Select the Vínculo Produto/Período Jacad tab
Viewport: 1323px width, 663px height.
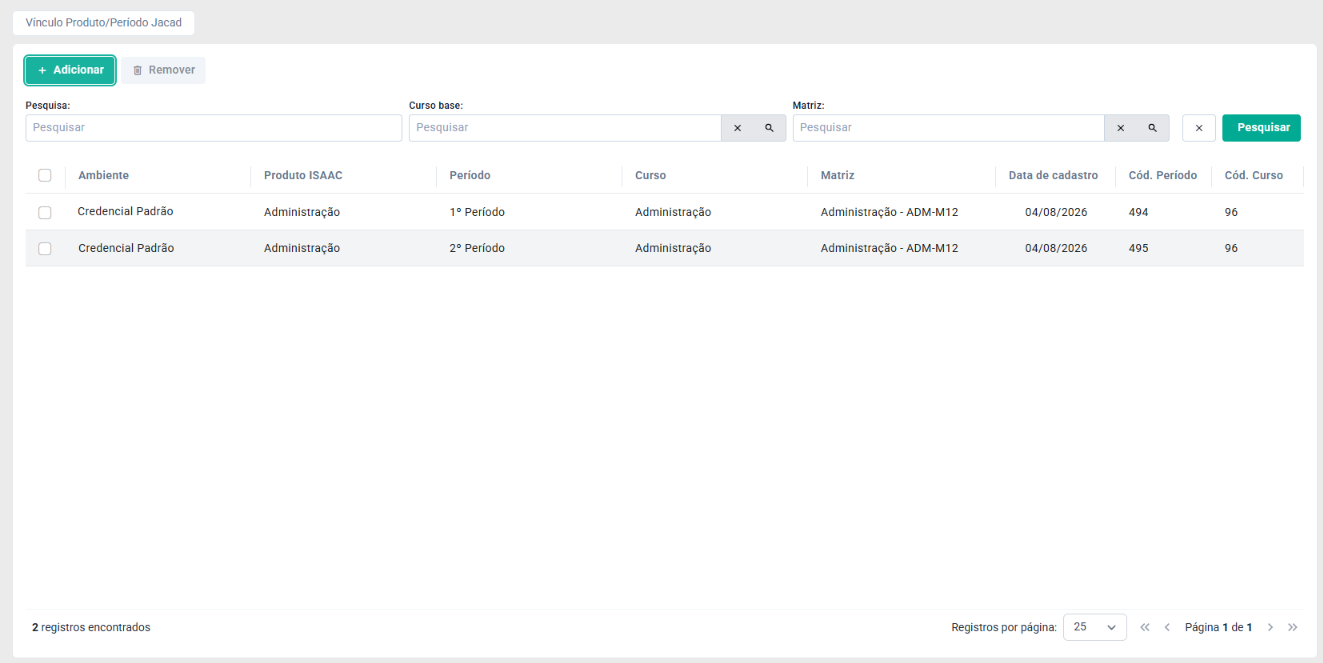pos(104,22)
